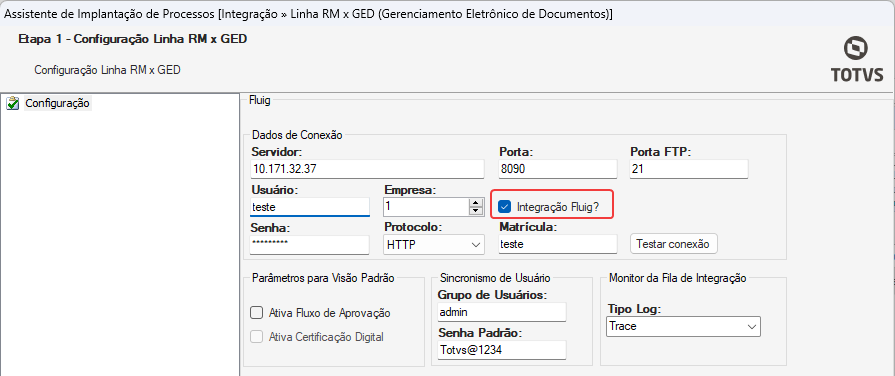This screenshot has height=376, width=895.
Task: Click the Servidor input field
Action: (367, 169)
